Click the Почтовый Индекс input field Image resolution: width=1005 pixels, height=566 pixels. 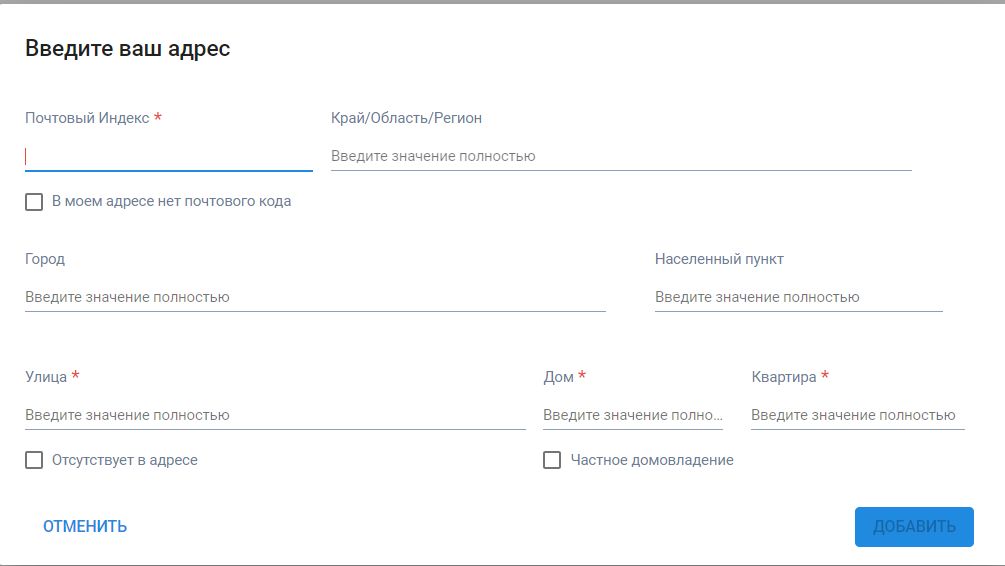[x=169, y=156]
